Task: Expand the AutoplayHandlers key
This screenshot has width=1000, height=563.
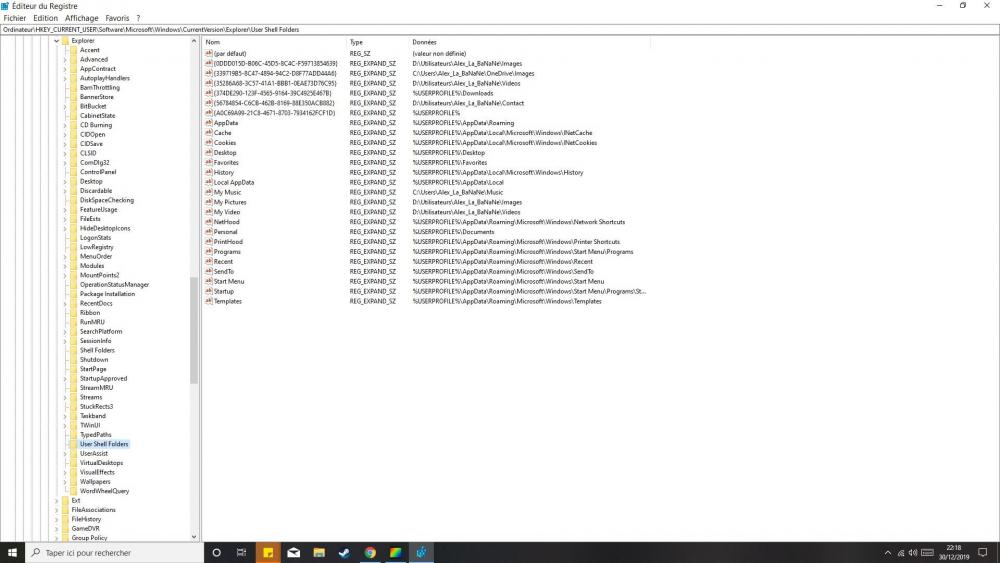Action: tap(65, 78)
